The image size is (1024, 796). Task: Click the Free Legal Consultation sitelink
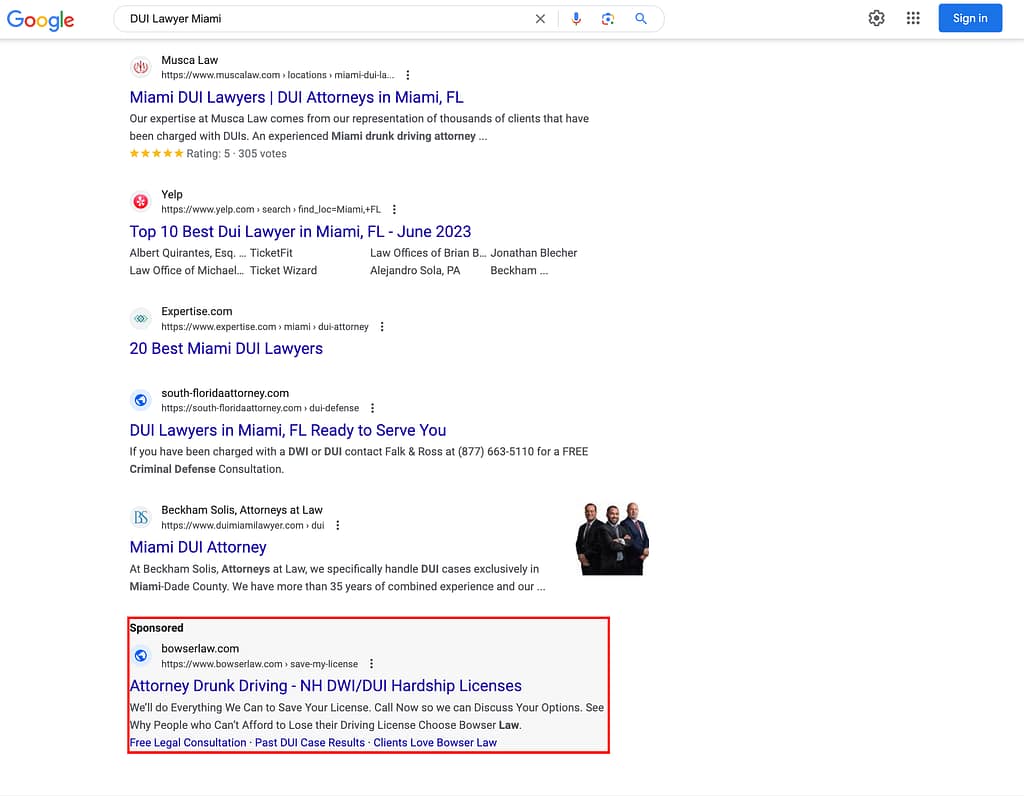pos(188,742)
